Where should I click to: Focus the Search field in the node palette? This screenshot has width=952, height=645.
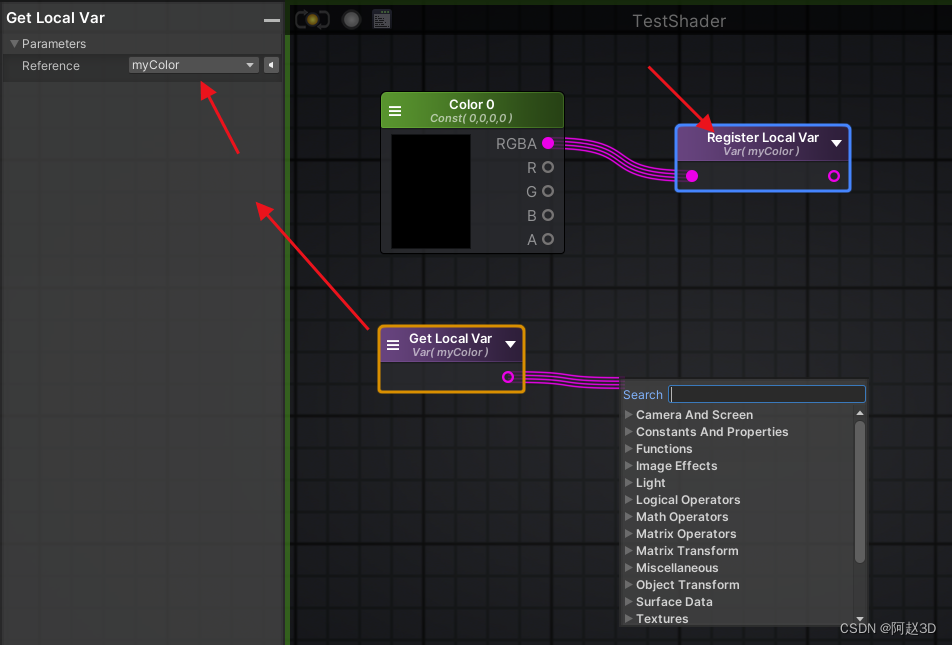767,394
